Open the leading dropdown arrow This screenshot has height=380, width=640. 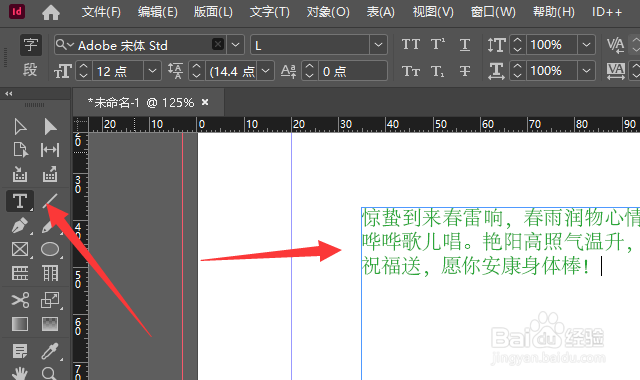265,71
